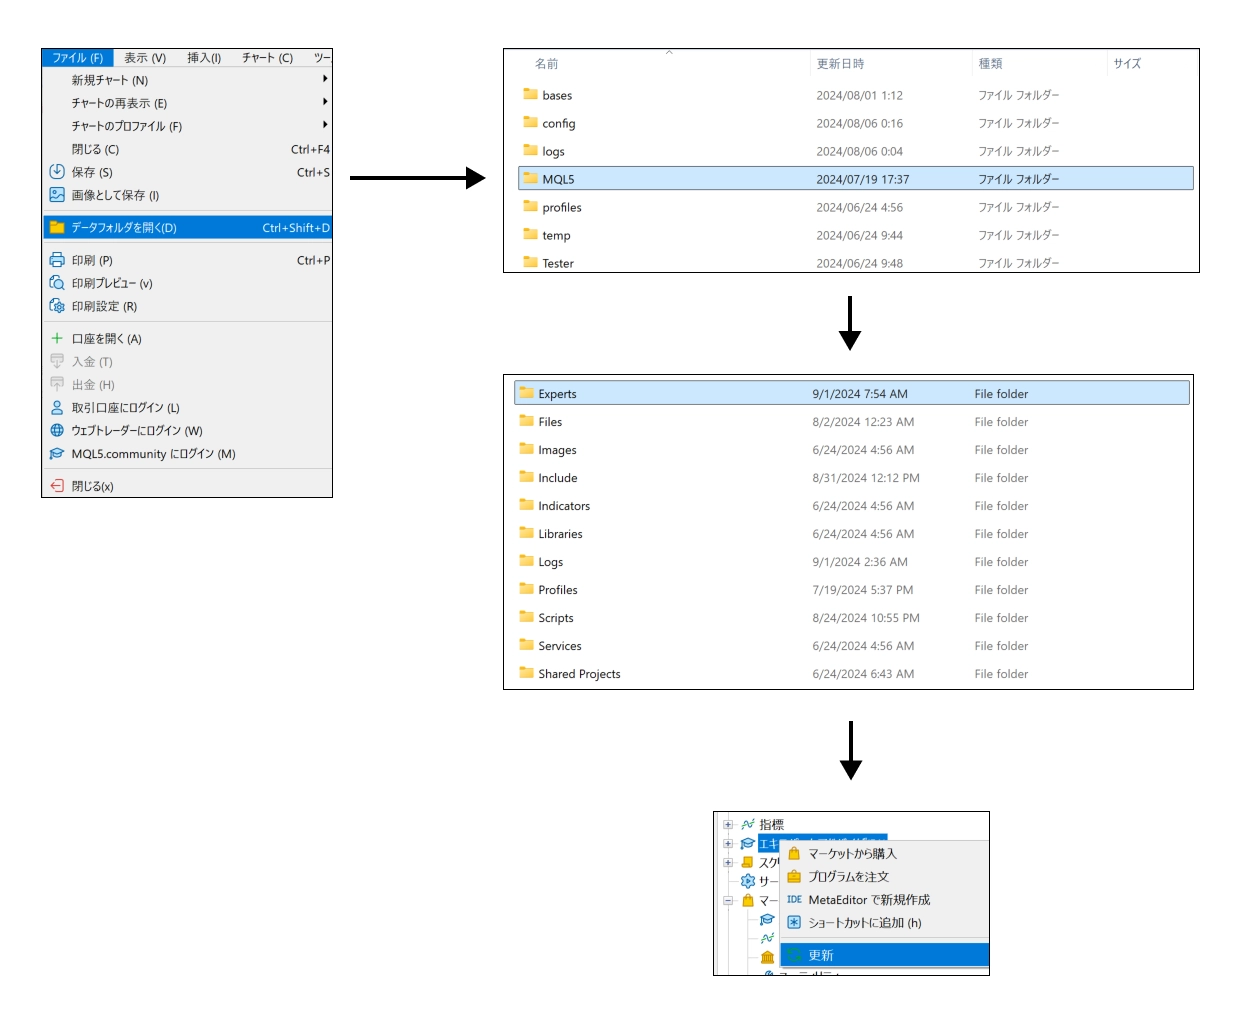Screen dimensions: 1241x1018
Task: Click the green refresh icon for 更新
Action: click(794, 955)
